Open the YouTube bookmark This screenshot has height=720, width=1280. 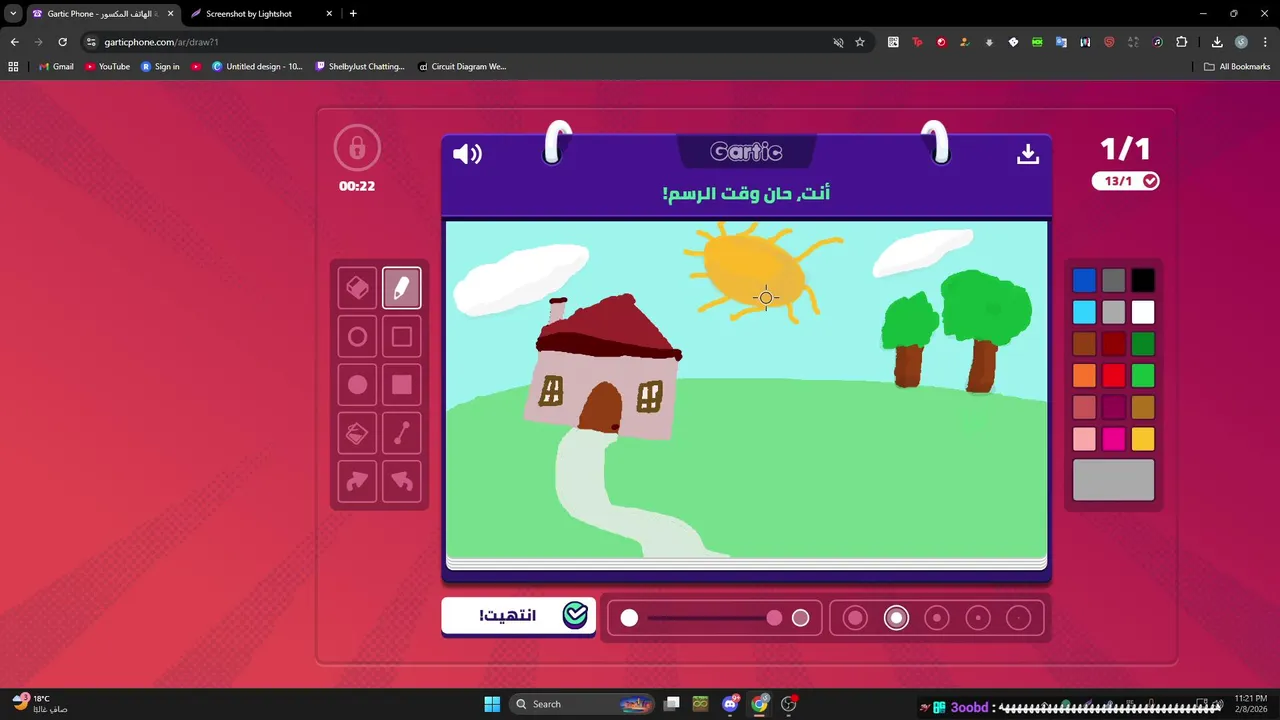[108, 66]
